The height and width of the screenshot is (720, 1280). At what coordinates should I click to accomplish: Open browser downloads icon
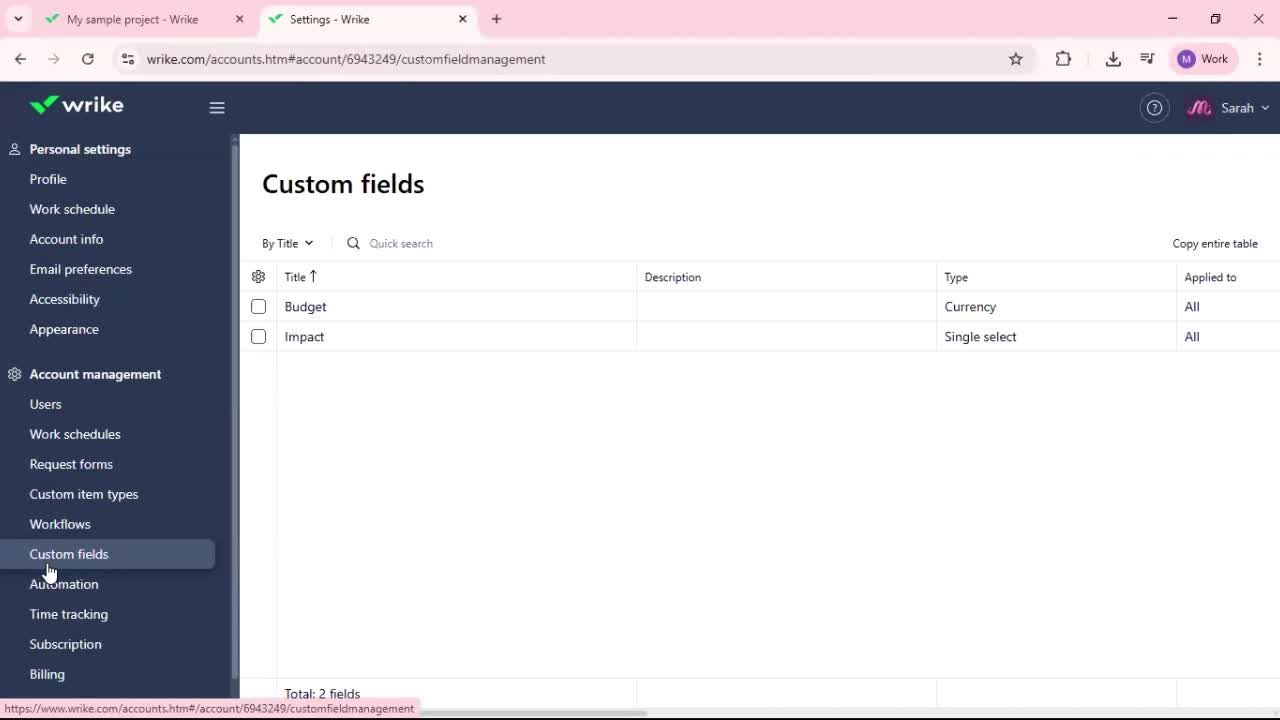(1113, 59)
